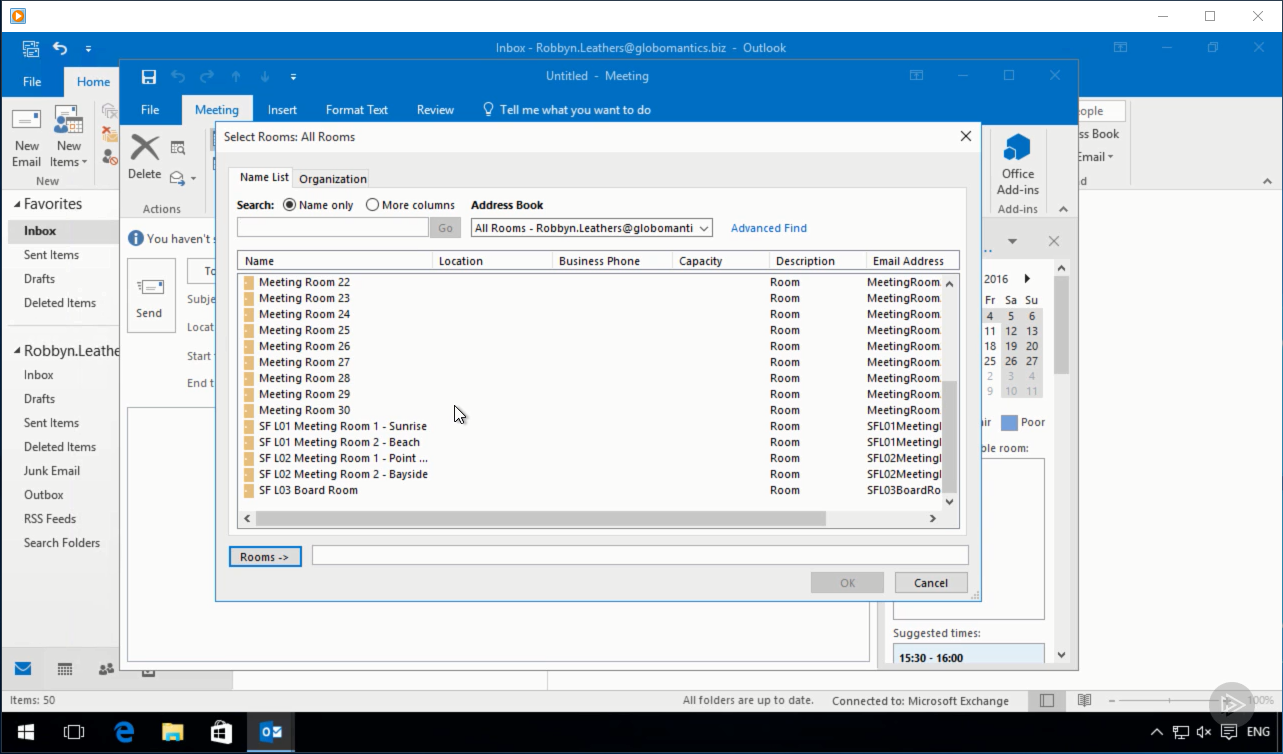The width and height of the screenshot is (1283, 754).
Task: Launch Microsoft Edge from taskbar
Action: click(x=124, y=732)
